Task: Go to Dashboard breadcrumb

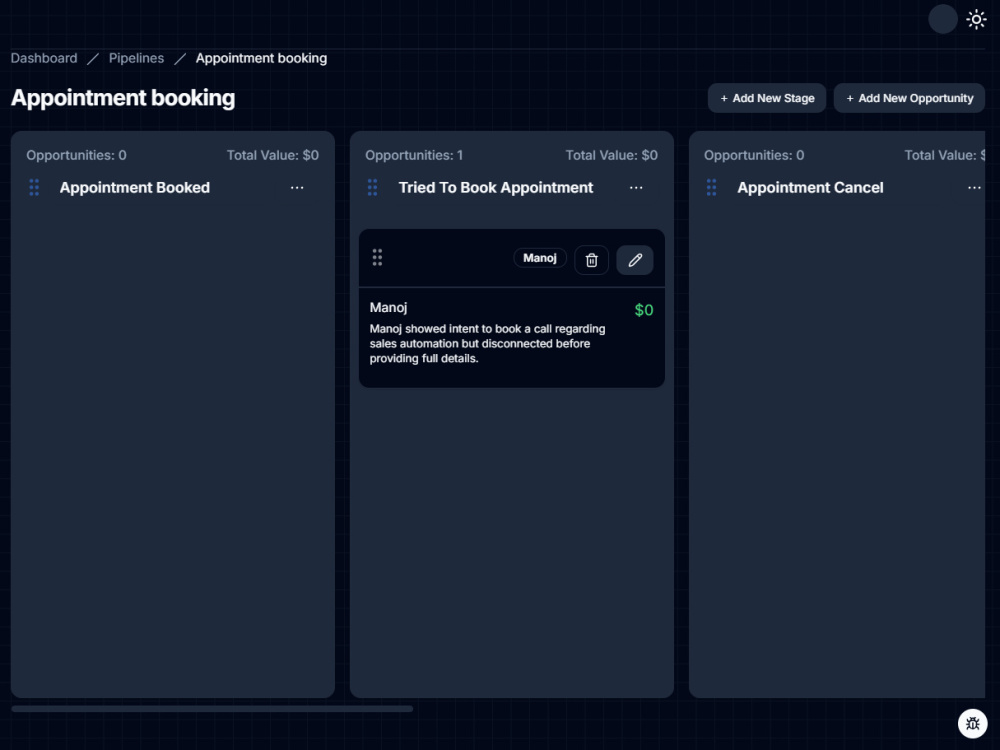Action: tap(44, 58)
